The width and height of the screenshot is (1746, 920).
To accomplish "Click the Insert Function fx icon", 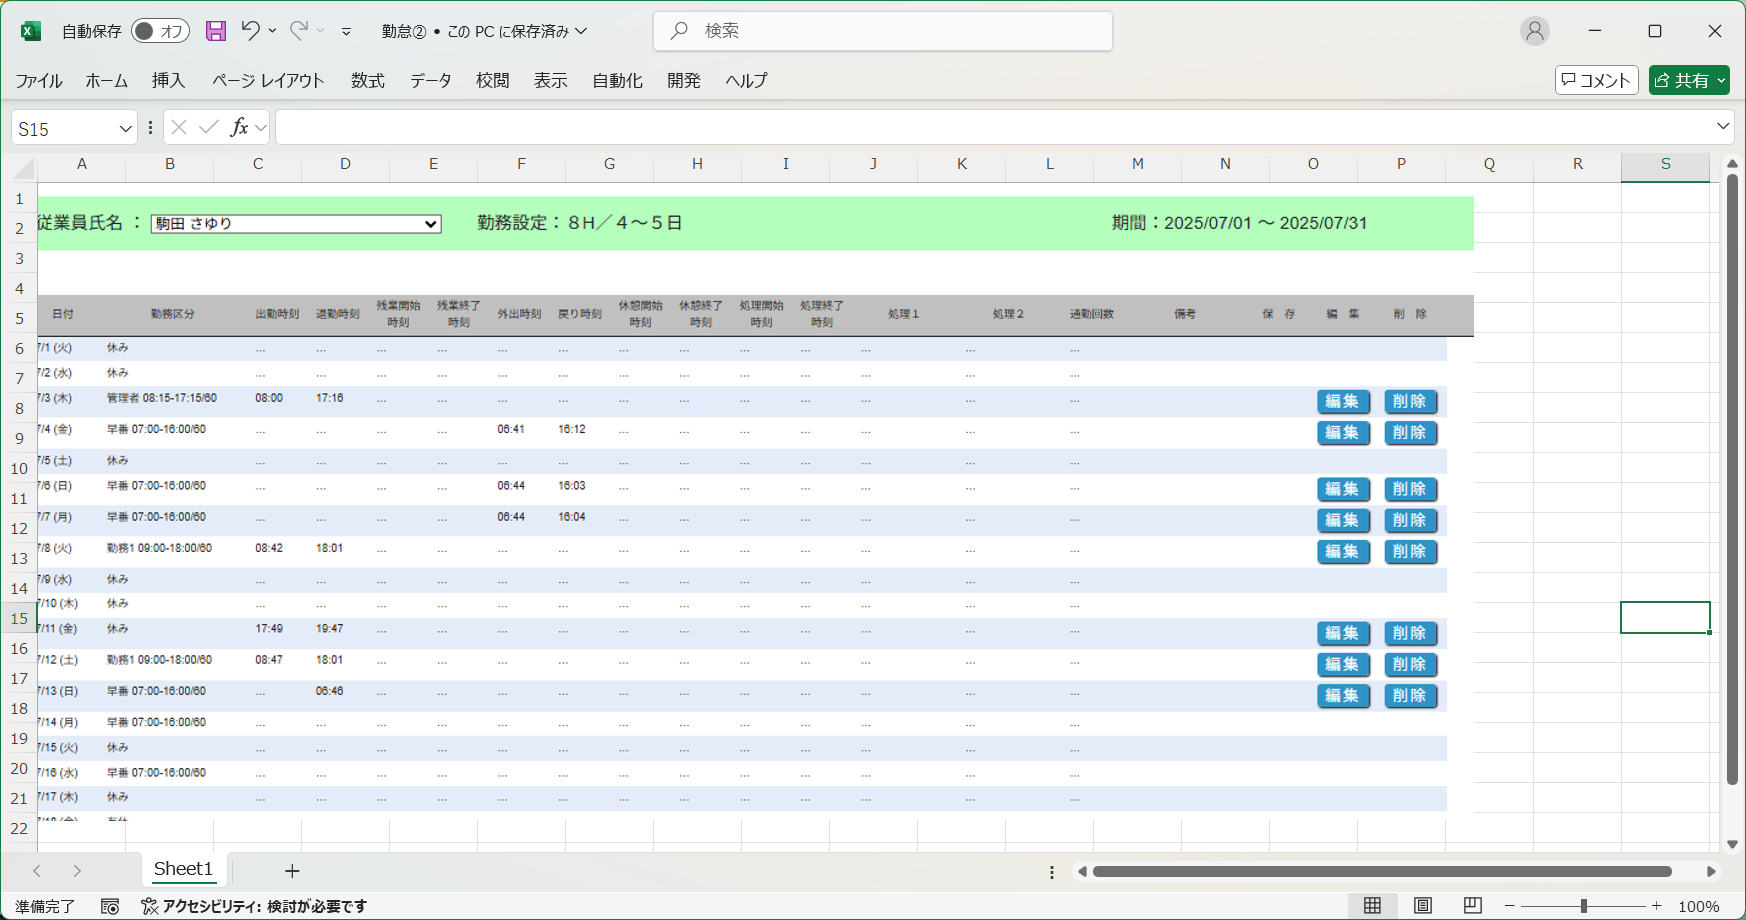I will [x=239, y=127].
